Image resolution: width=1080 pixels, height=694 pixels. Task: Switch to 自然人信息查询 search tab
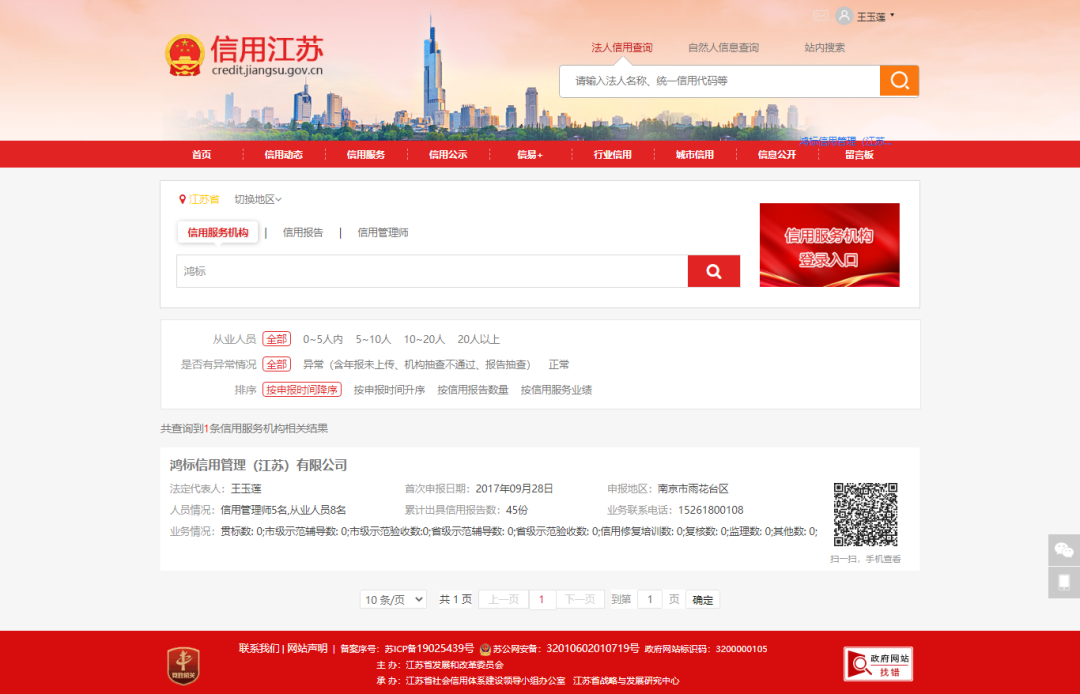(723, 48)
